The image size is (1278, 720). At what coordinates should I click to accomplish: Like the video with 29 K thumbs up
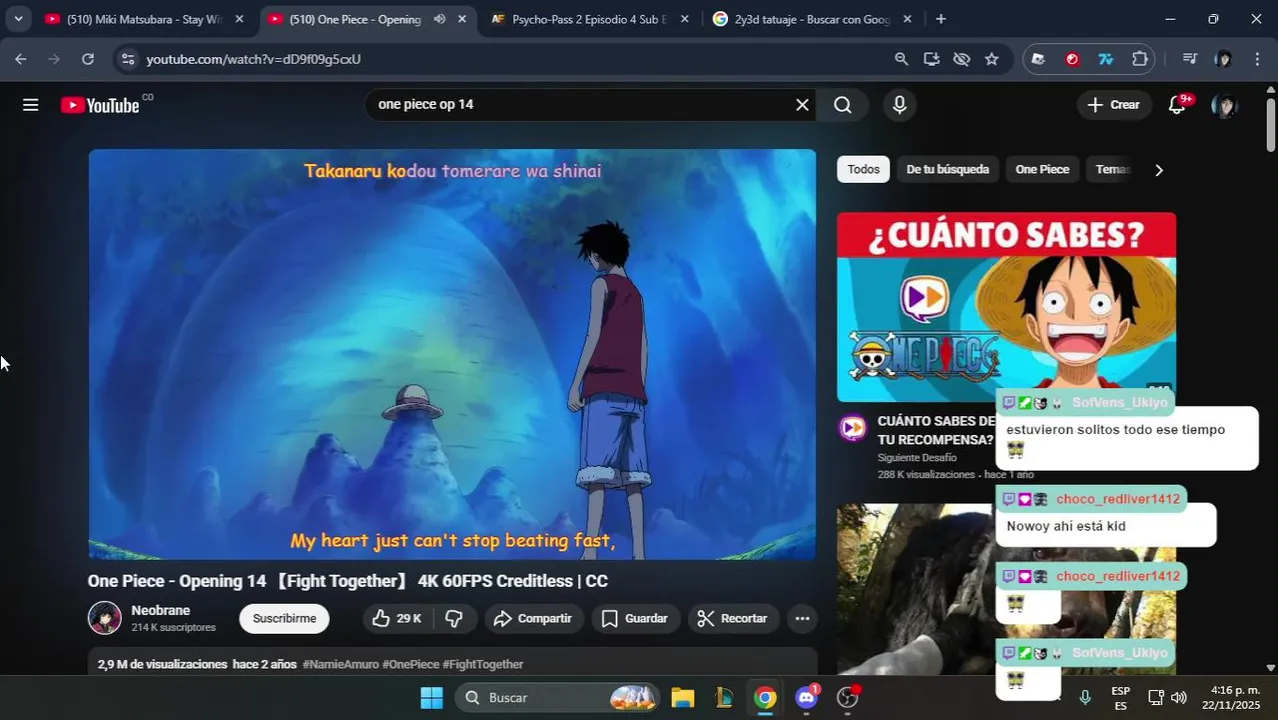[x=398, y=619]
